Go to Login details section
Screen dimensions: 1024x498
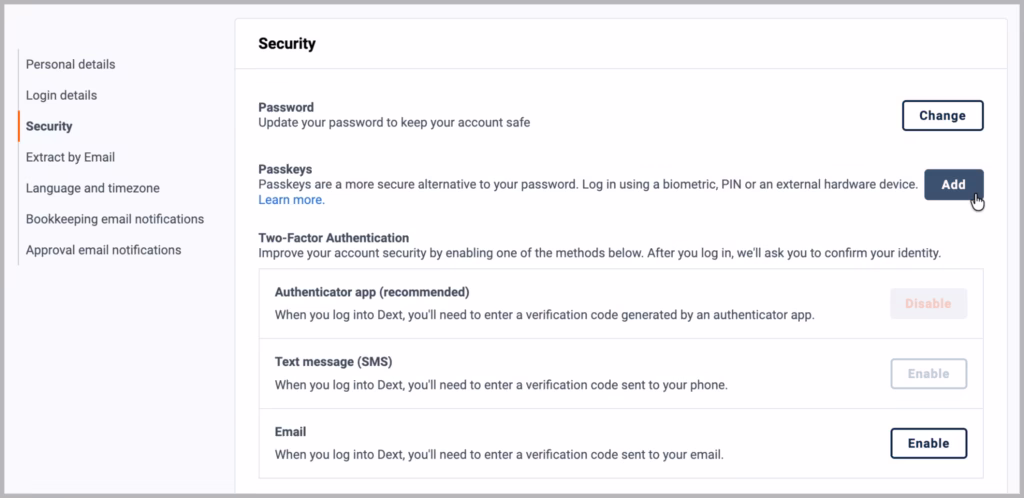[61, 95]
